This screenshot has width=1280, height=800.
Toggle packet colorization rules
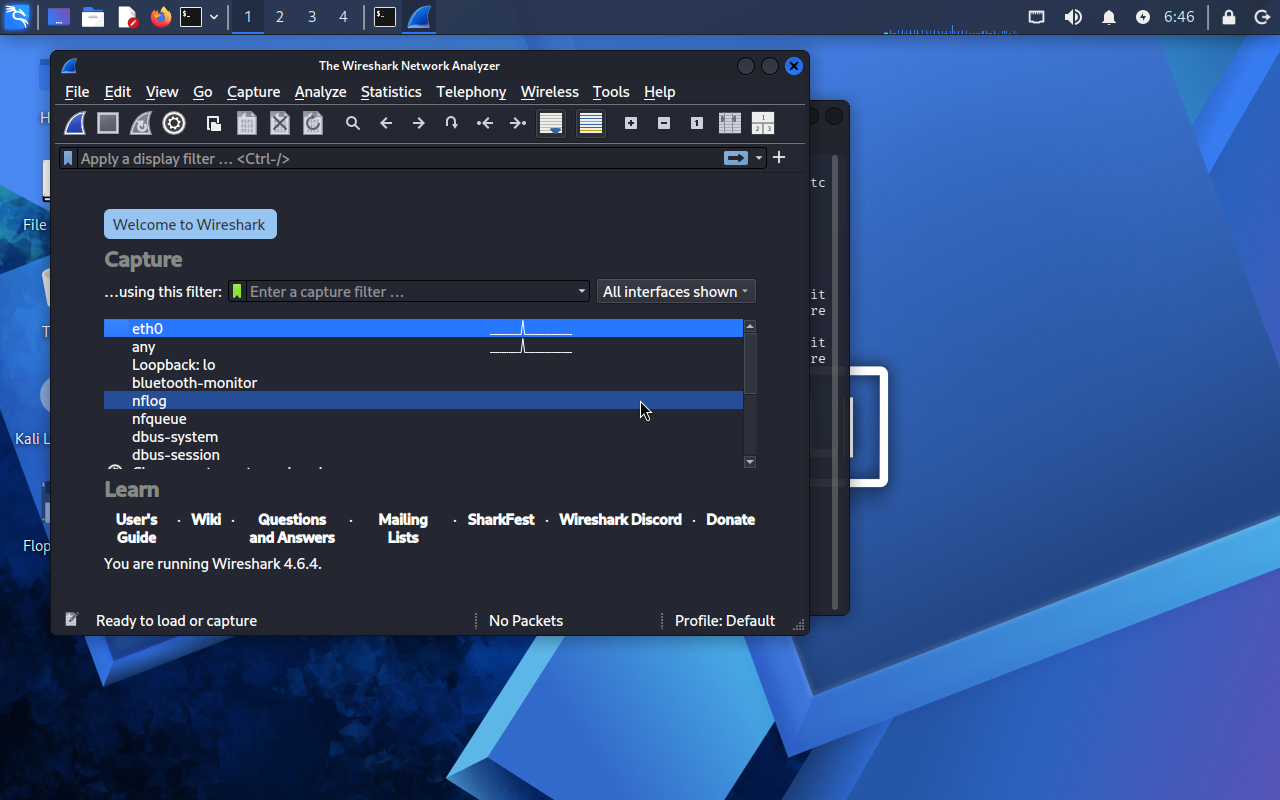[x=591, y=123]
